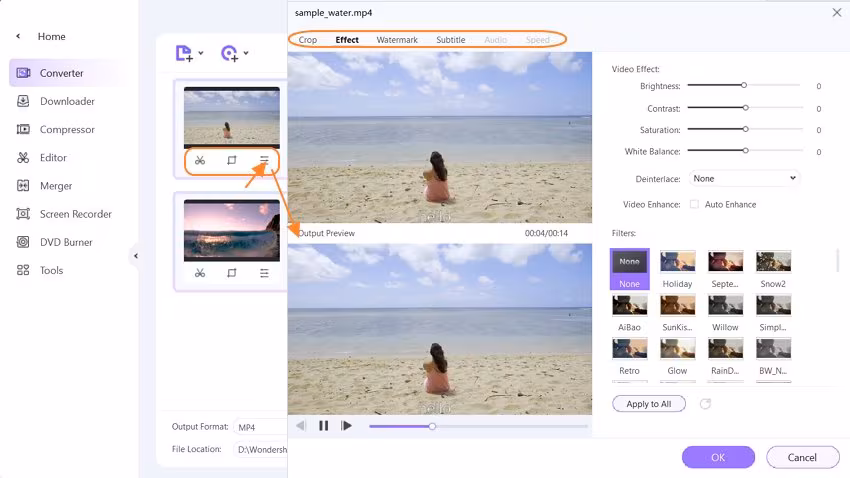Open the Screen Recorder icon

(23, 214)
